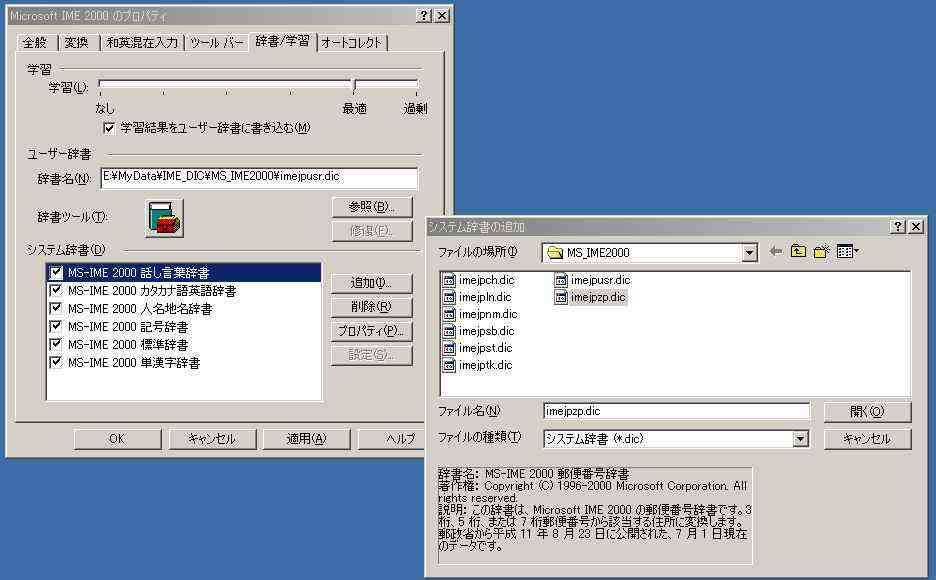Switch to the 全般 tab

tap(35, 43)
